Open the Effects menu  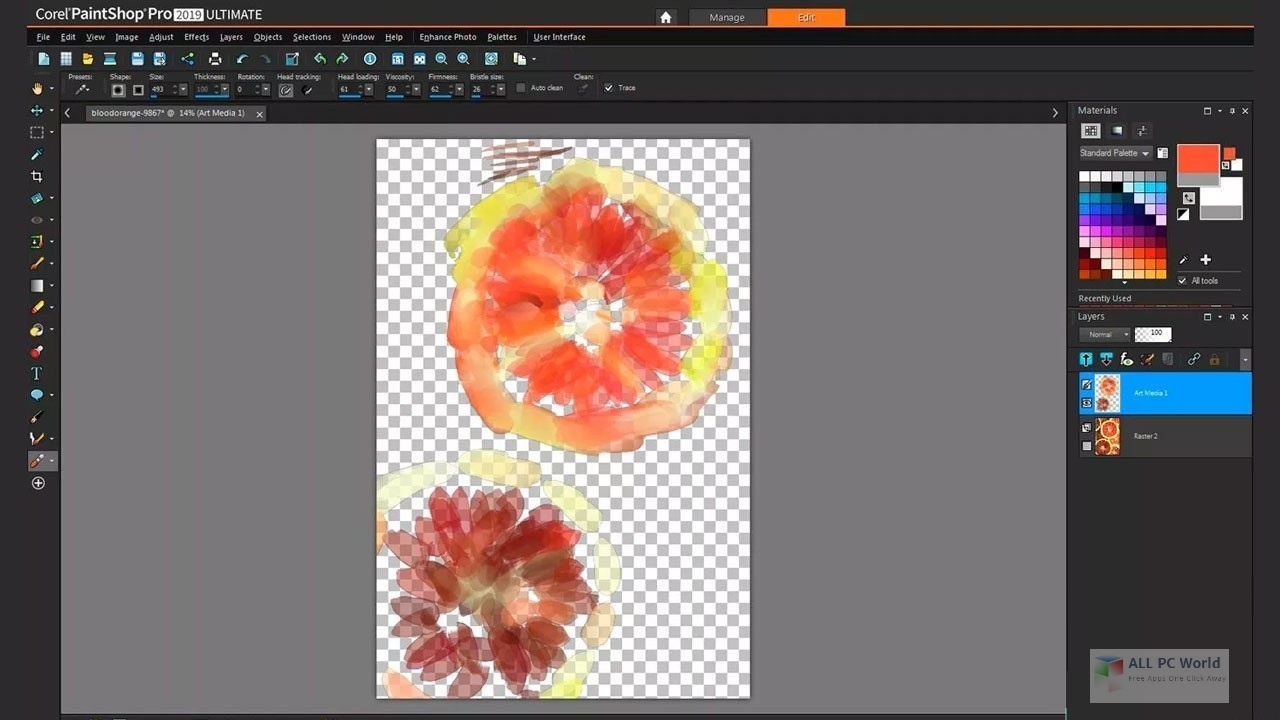click(196, 37)
